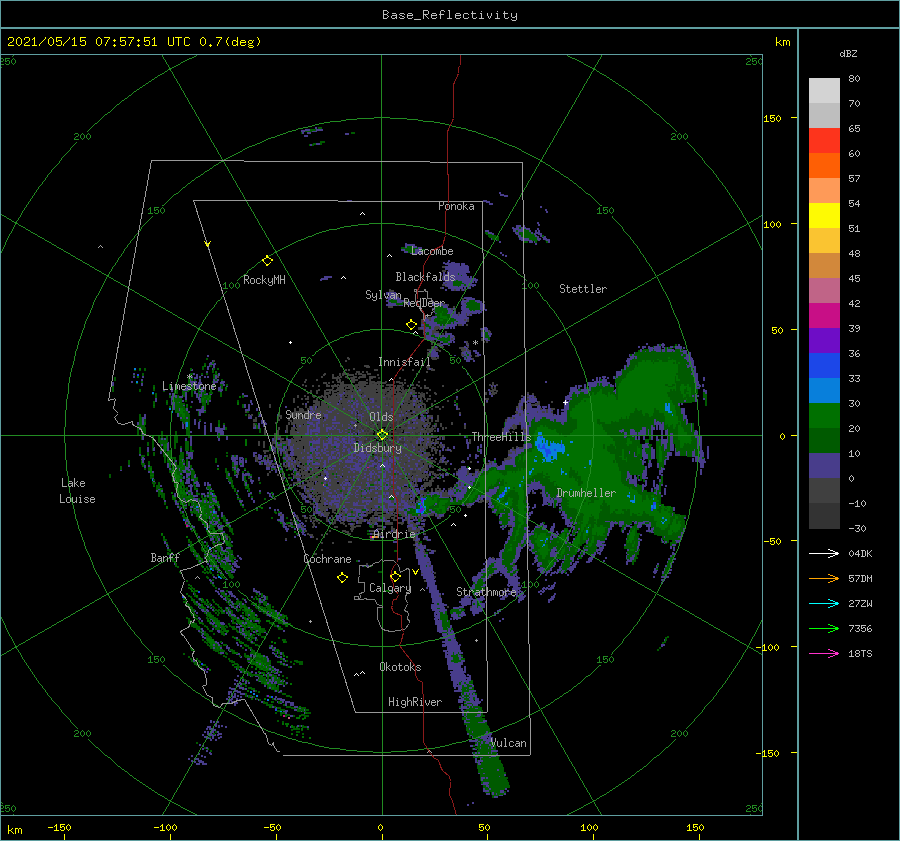Select the yellow radar-center marker between Olds and Didsbury
The height and width of the screenshot is (841, 900).
click(382, 435)
